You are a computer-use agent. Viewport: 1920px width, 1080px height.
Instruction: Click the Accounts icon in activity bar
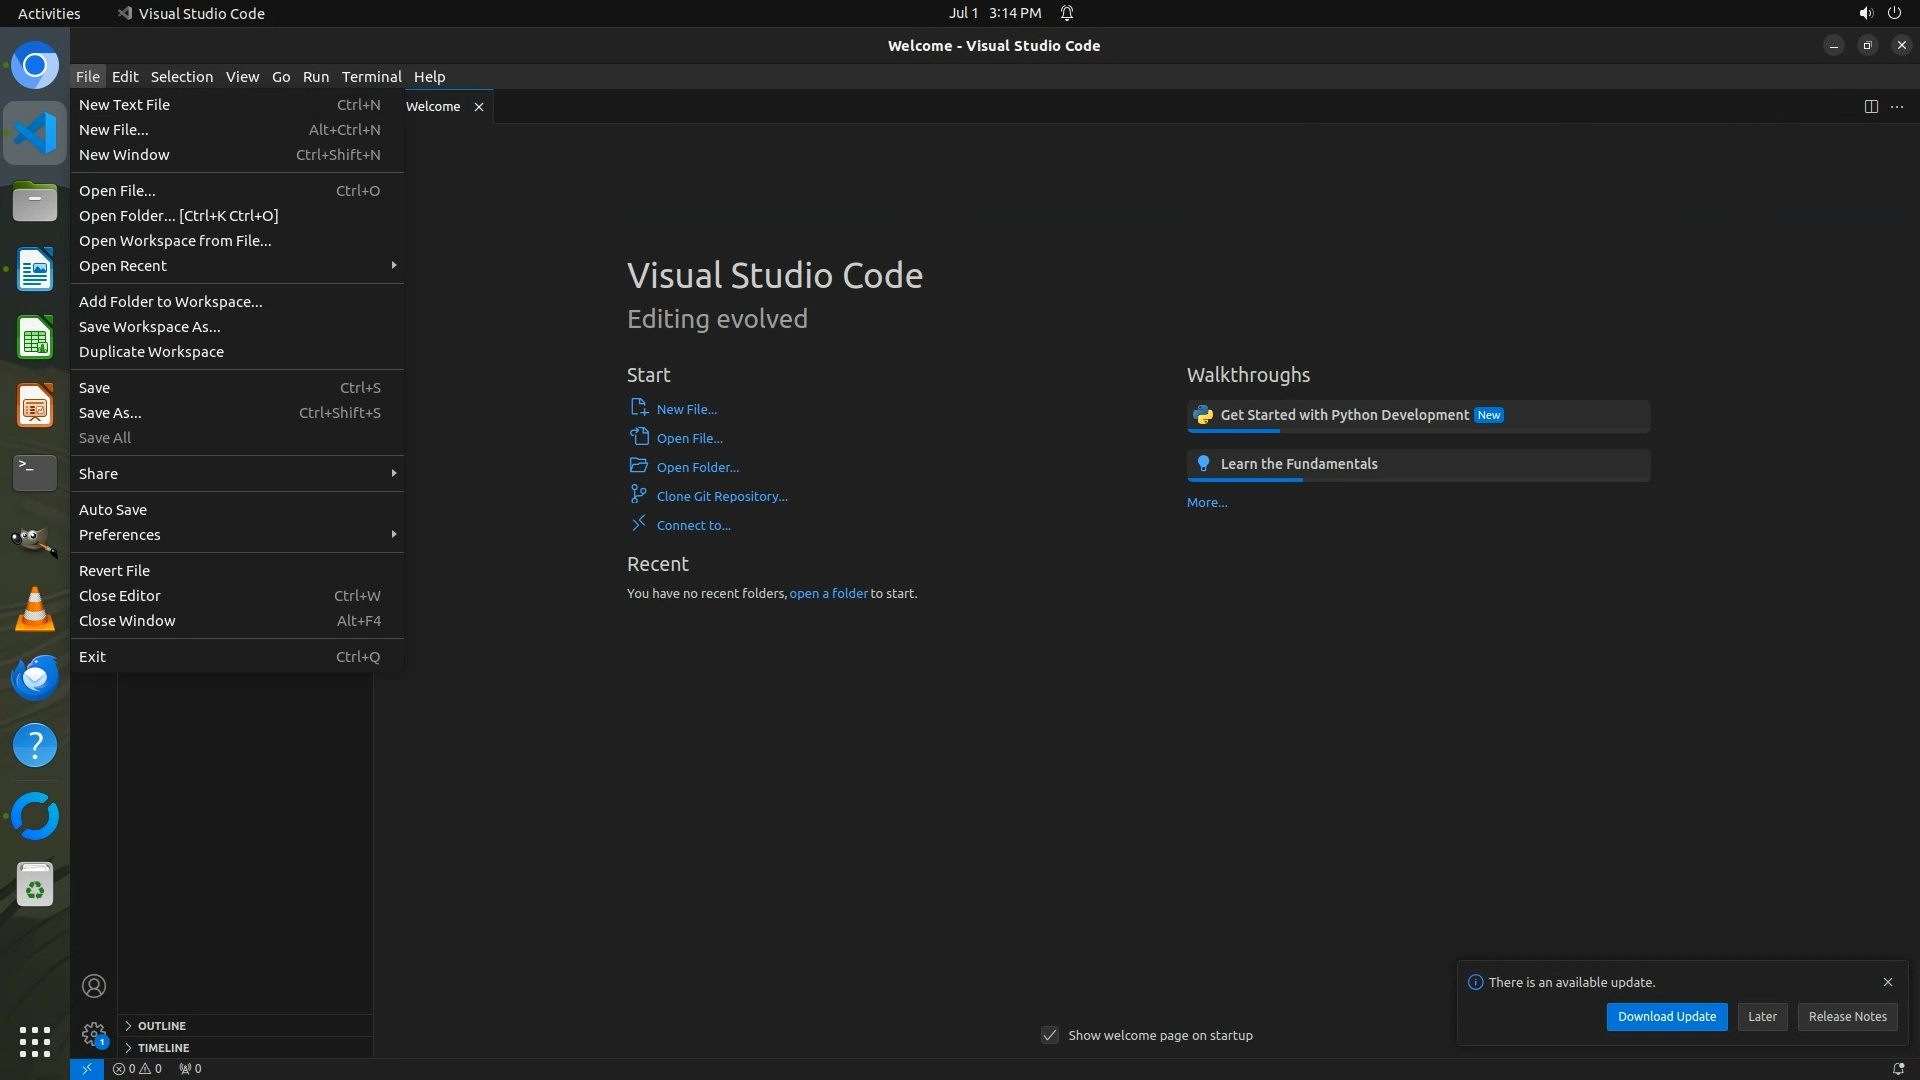click(94, 986)
